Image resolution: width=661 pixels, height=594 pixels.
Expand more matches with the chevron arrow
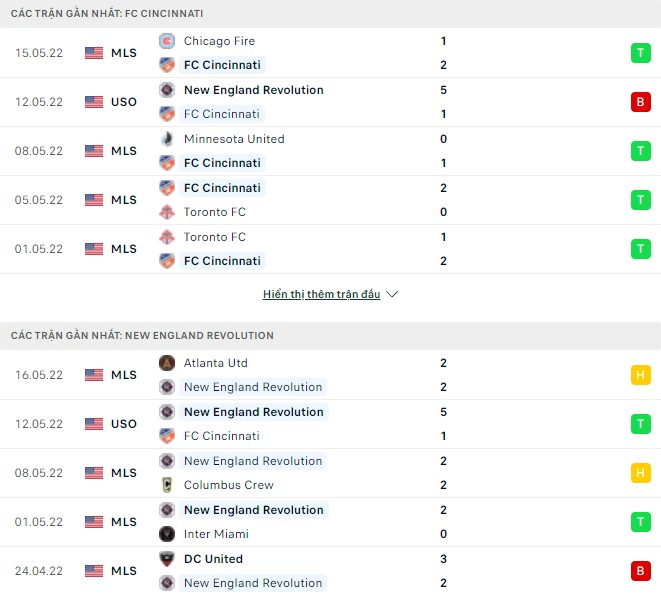pyautogui.click(x=392, y=295)
